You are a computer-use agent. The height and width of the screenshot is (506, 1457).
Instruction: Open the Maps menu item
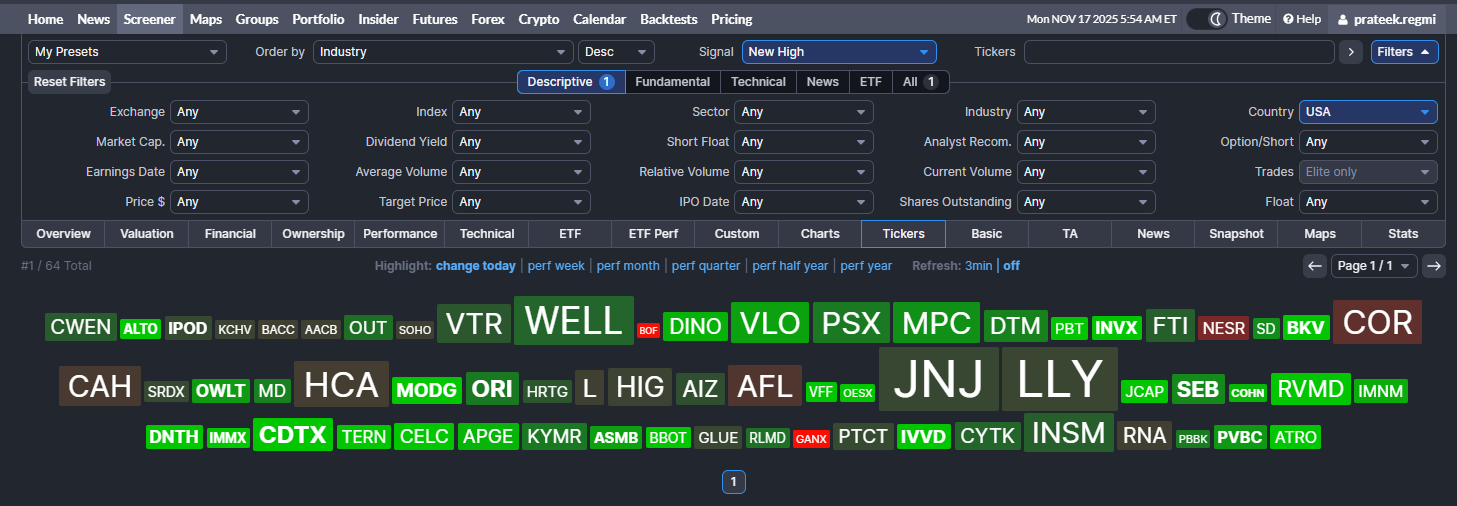click(206, 19)
